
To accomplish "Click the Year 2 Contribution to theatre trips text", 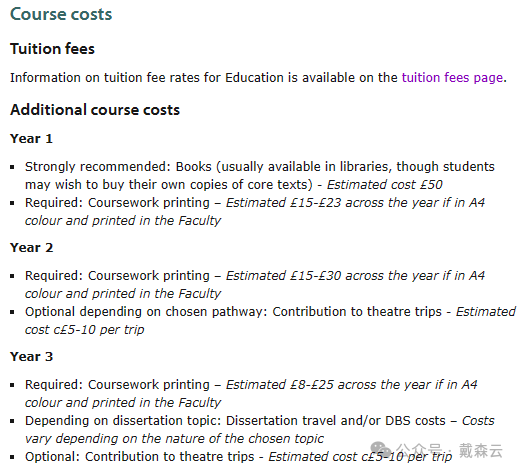I will pos(357,312).
